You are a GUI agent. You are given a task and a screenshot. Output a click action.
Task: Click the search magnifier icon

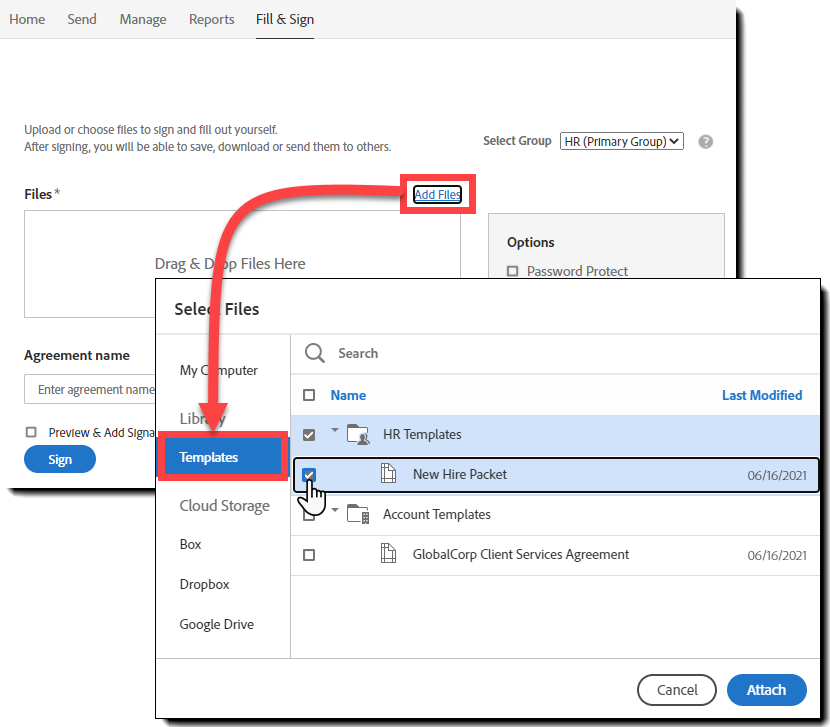click(x=314, y=353)
